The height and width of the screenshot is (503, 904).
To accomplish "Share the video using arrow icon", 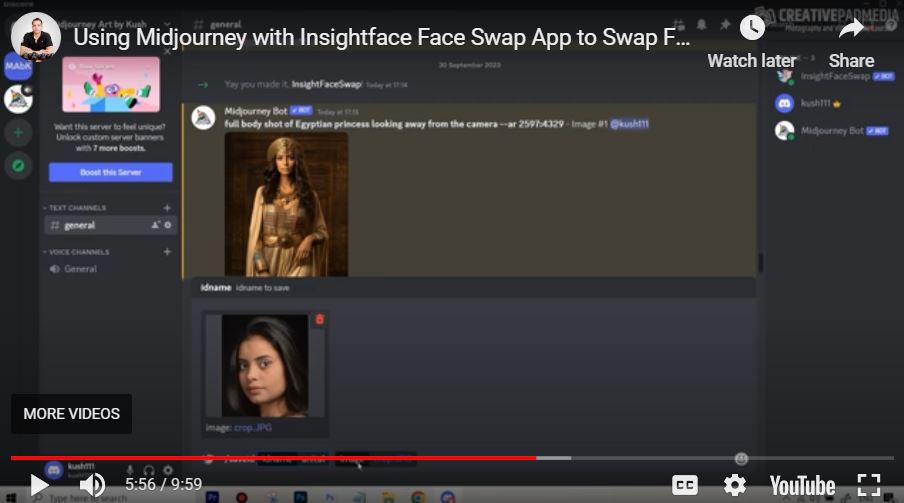I will click(x=851, y=28).
